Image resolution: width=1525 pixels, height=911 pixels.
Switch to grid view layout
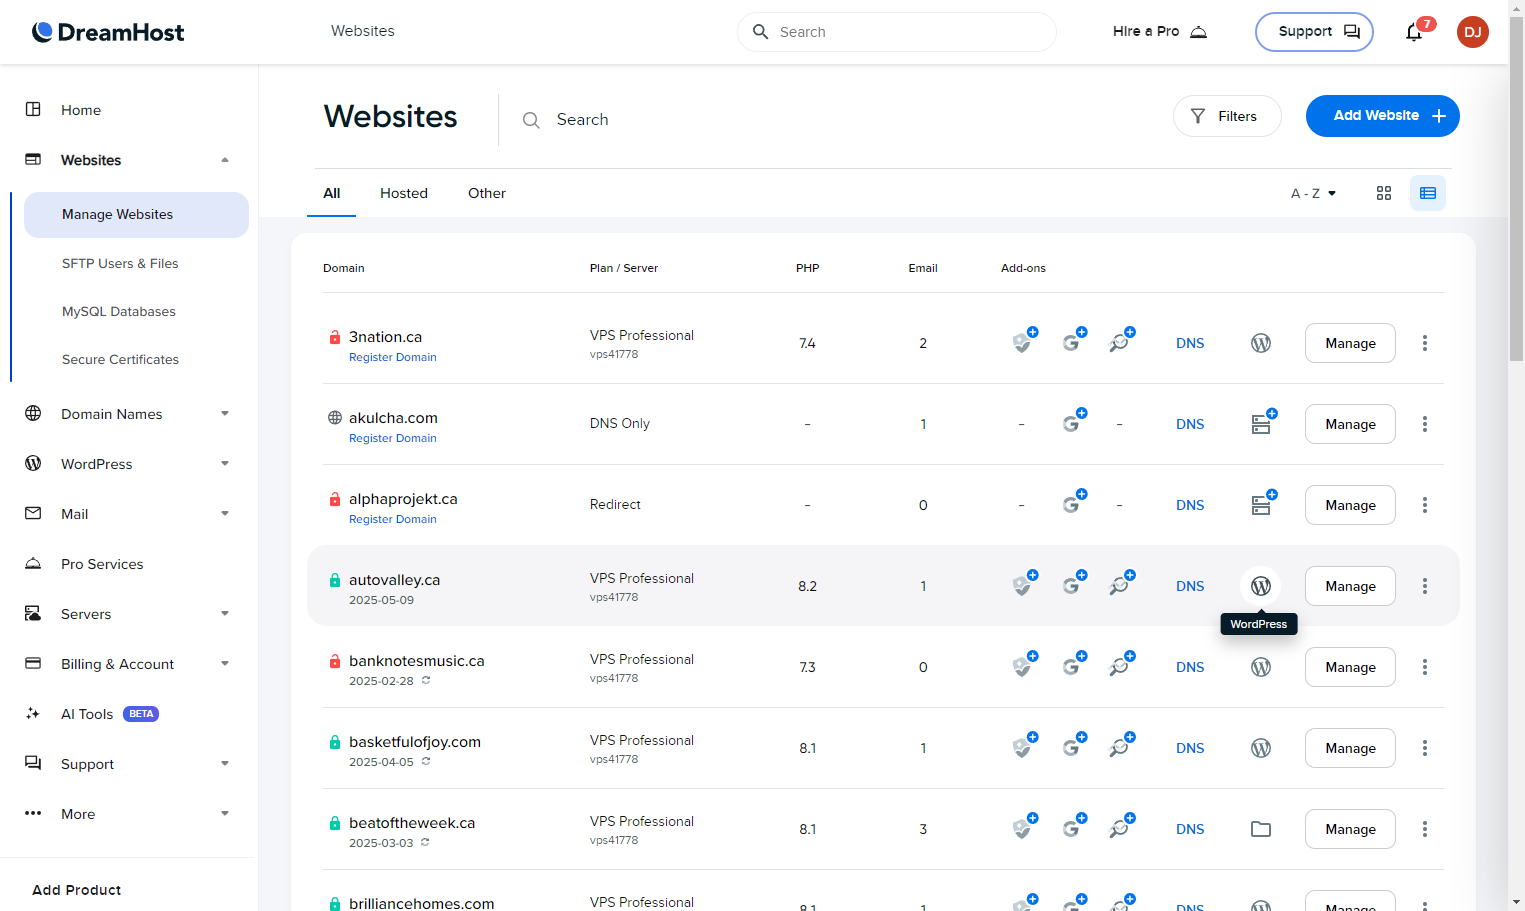tap(1384, 193)
